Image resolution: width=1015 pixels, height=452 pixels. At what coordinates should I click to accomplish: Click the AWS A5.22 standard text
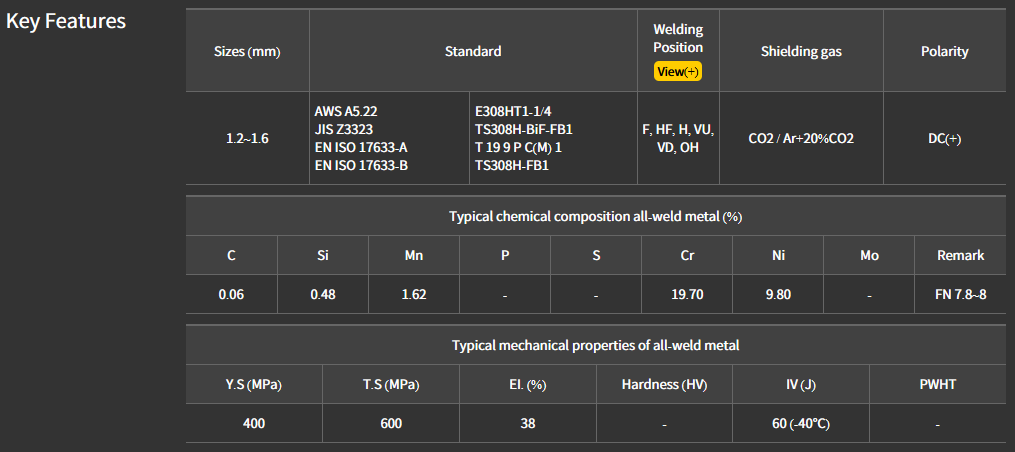[348, 111]
